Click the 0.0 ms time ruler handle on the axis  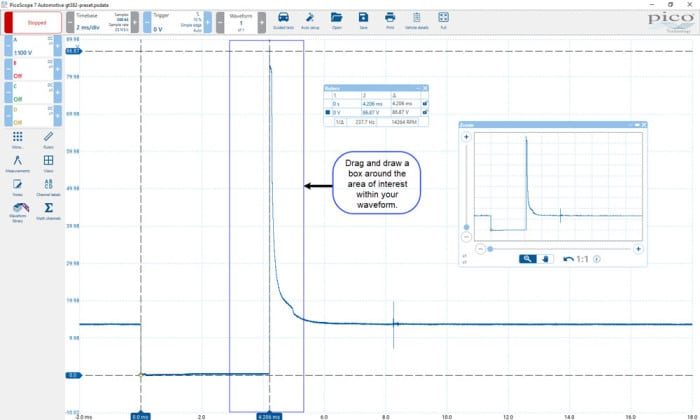pyautogui.click(x=141, y=416)
